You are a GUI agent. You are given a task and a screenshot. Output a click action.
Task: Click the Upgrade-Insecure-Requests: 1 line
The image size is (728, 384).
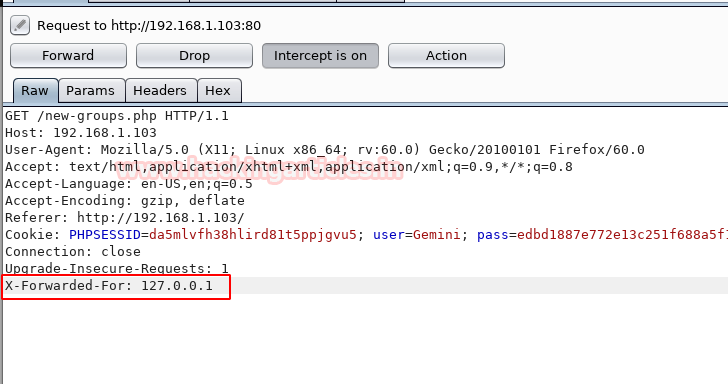tap(117, 268)
